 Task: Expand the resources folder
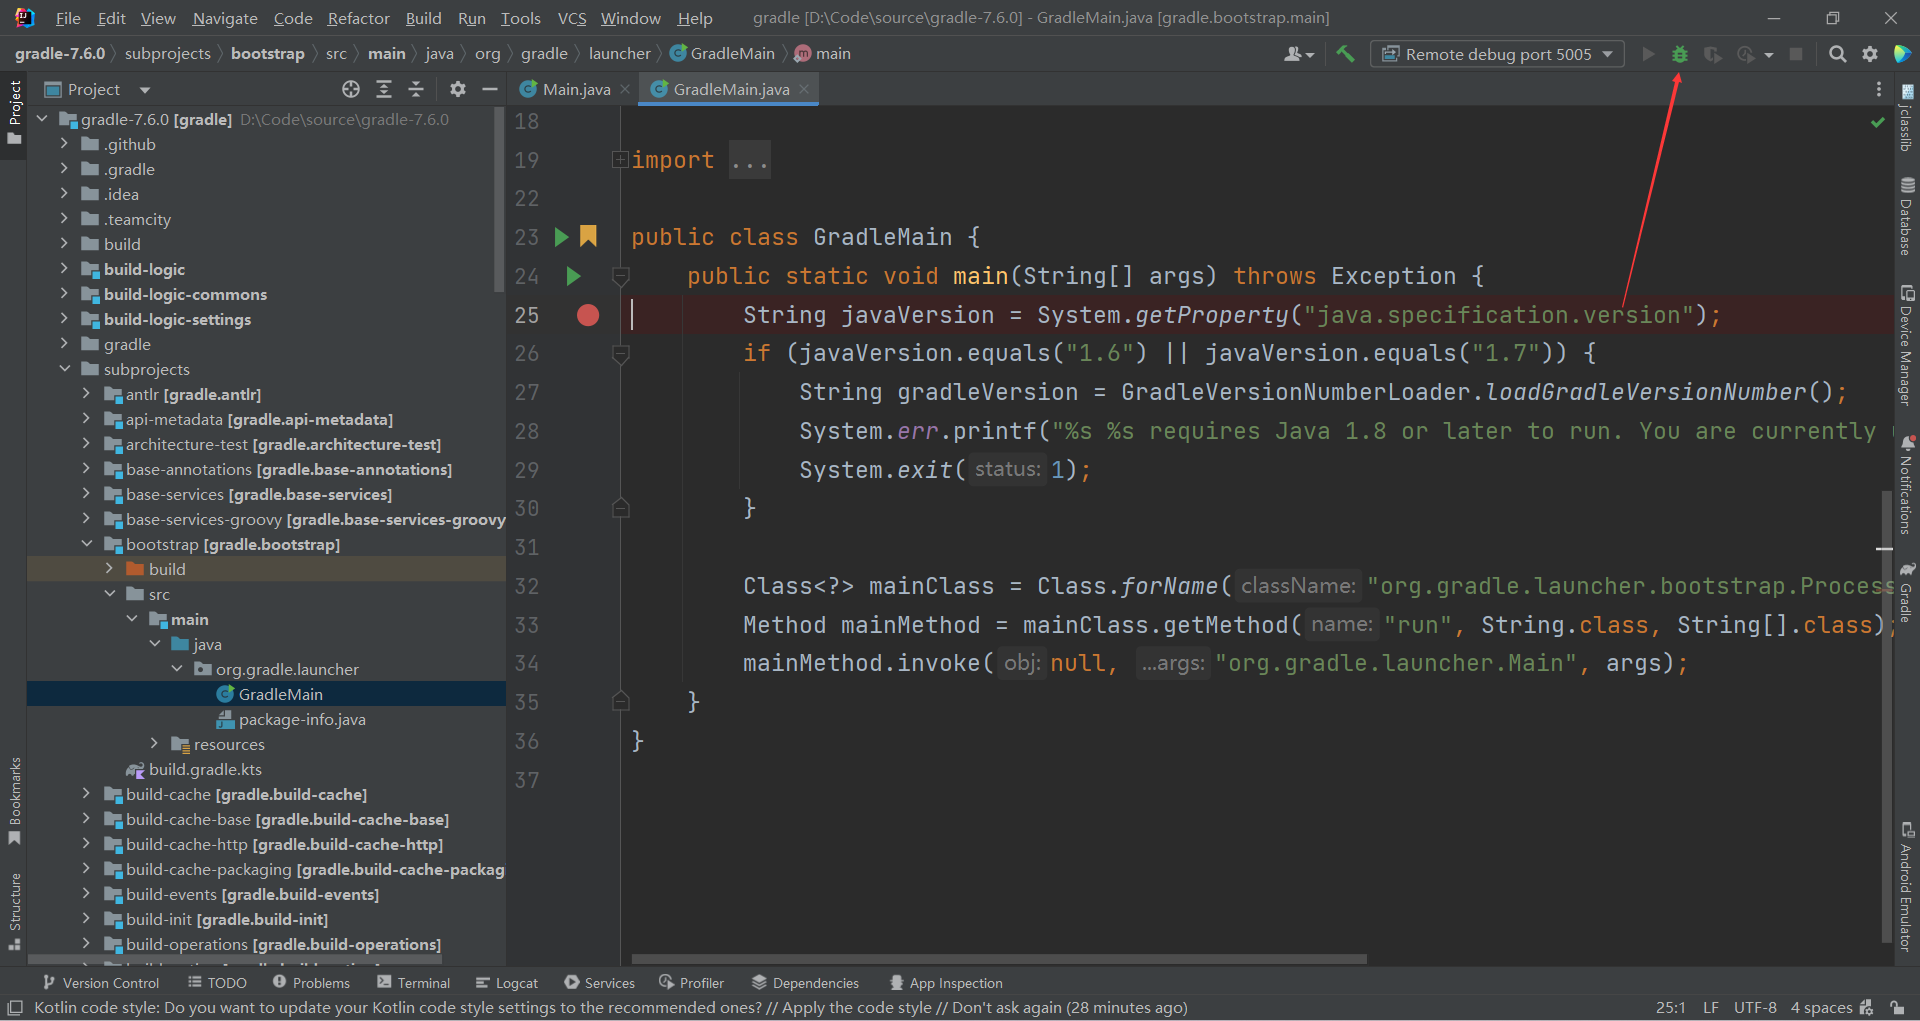154,744
